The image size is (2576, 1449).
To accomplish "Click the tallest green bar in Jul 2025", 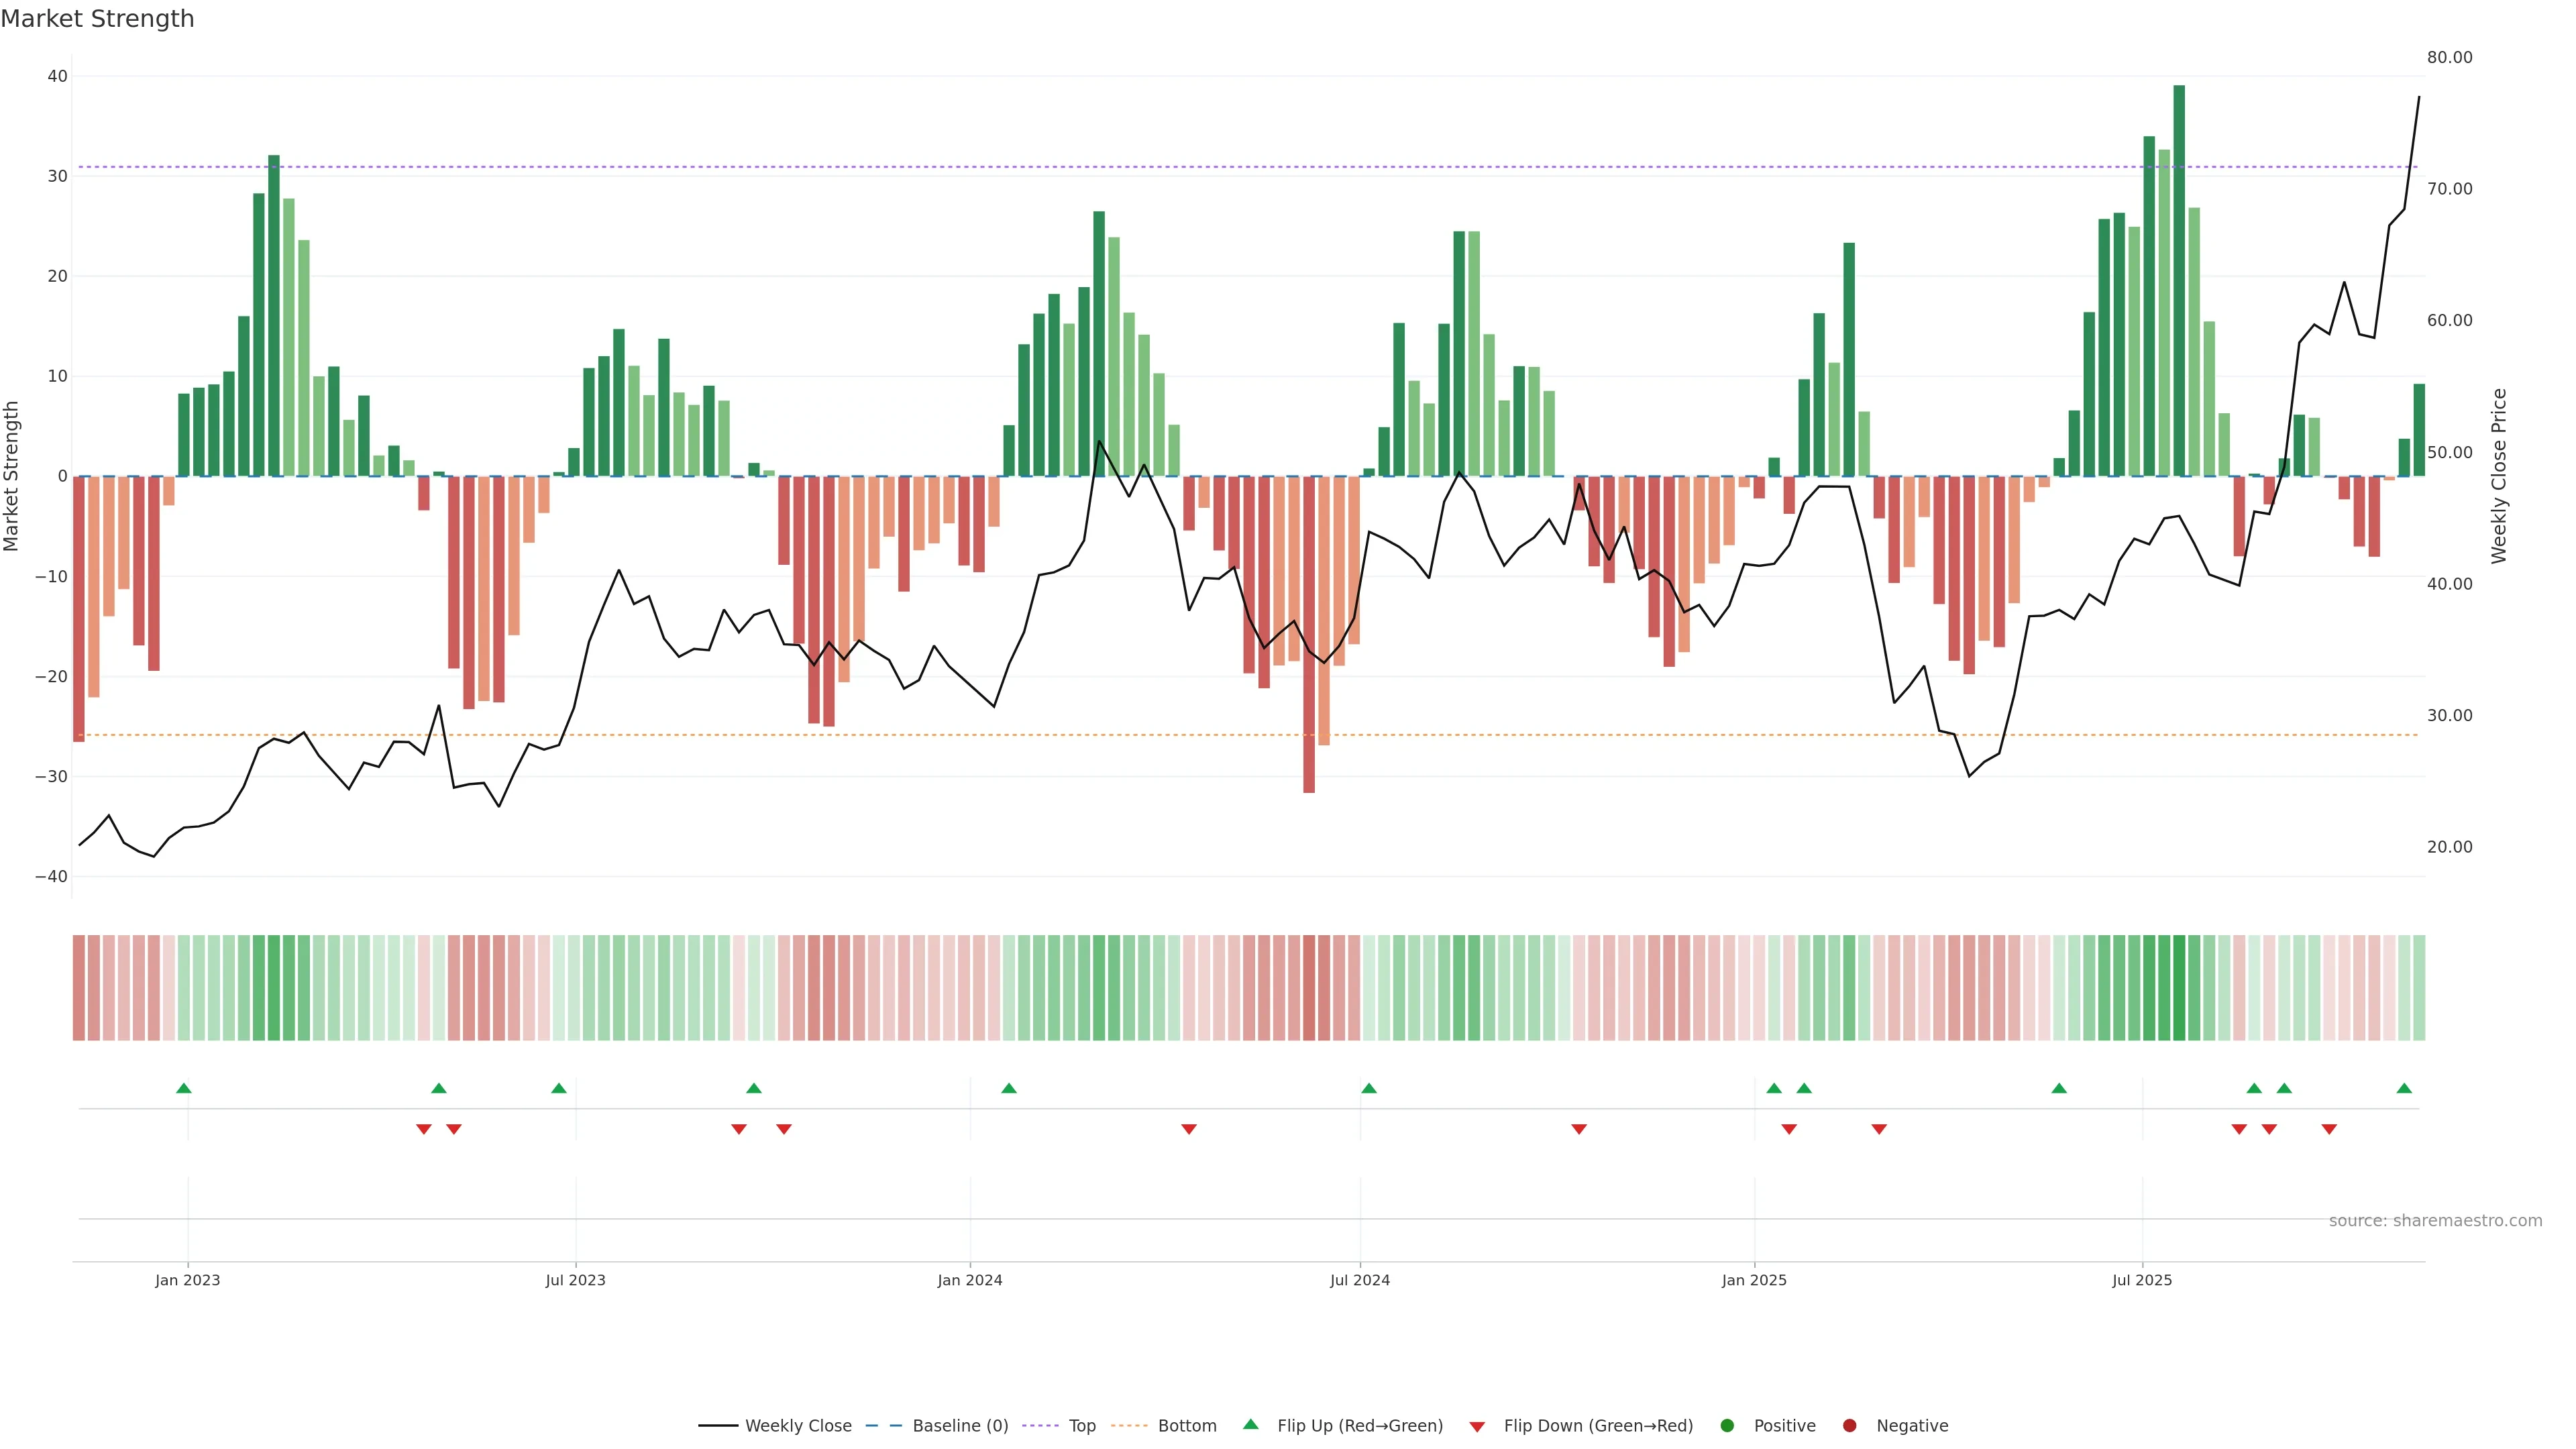I will tap(2179, 280).
